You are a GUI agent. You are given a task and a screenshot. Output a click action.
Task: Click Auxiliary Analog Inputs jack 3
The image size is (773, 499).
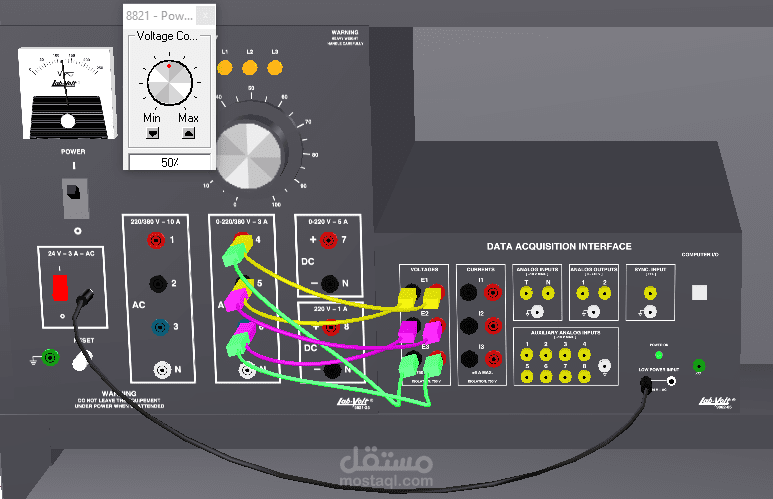point(565,355)
